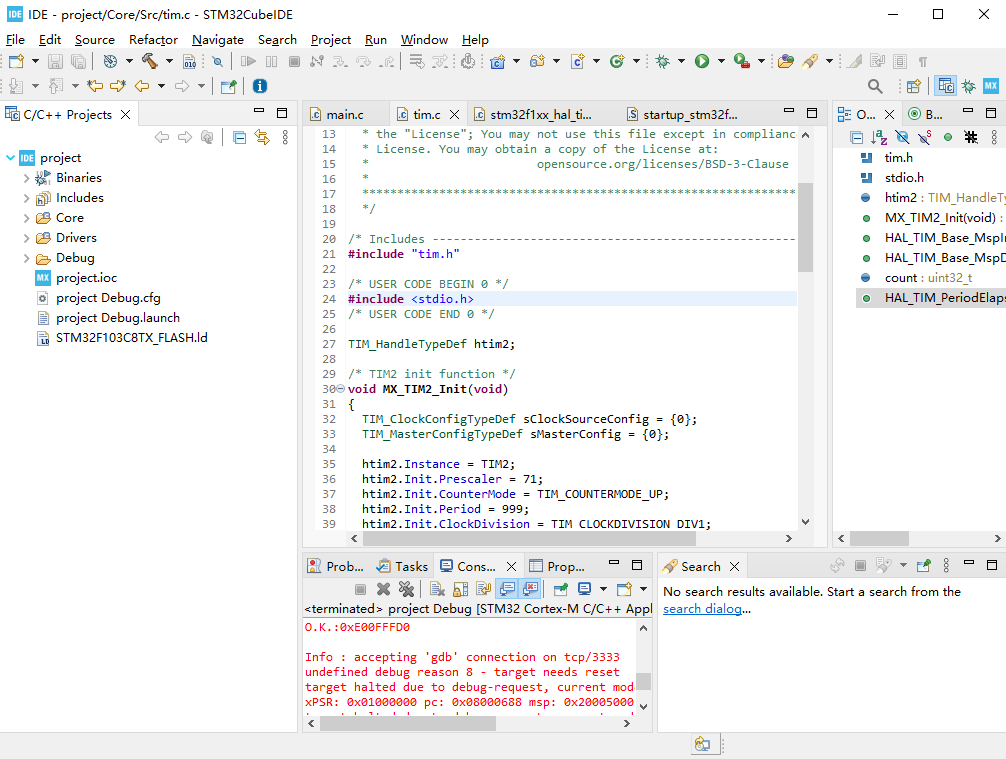The height and width of the screenshot is (759, 1006).
Task: Toggle Hide Non-Public Members green dot
Action: coord(948,137)
